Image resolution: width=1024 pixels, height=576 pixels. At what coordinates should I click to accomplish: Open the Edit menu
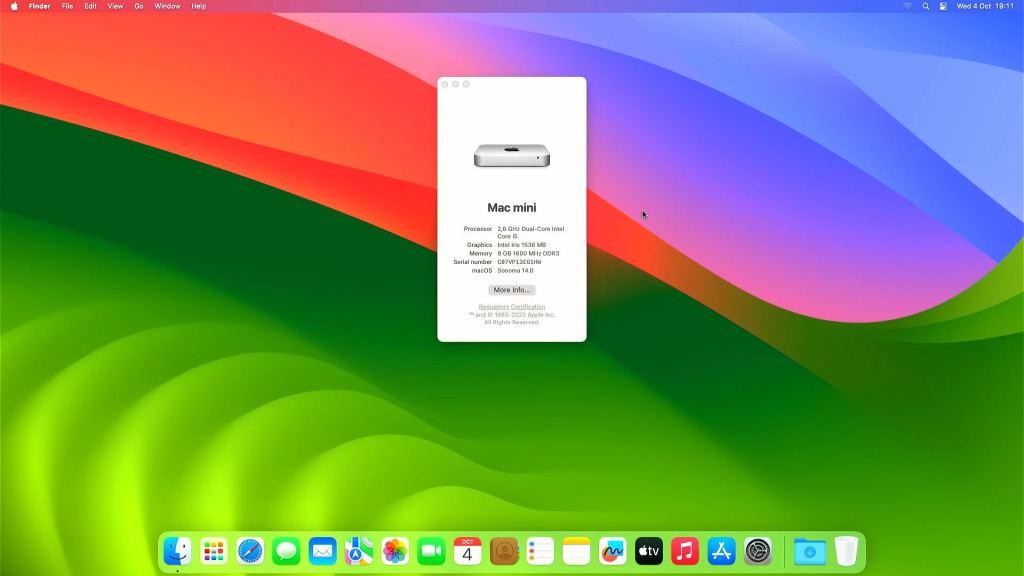[90, 6]
